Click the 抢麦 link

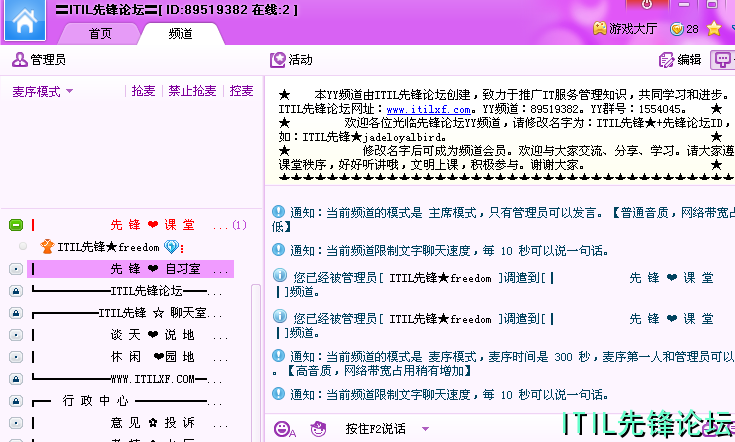click(143, 90)
